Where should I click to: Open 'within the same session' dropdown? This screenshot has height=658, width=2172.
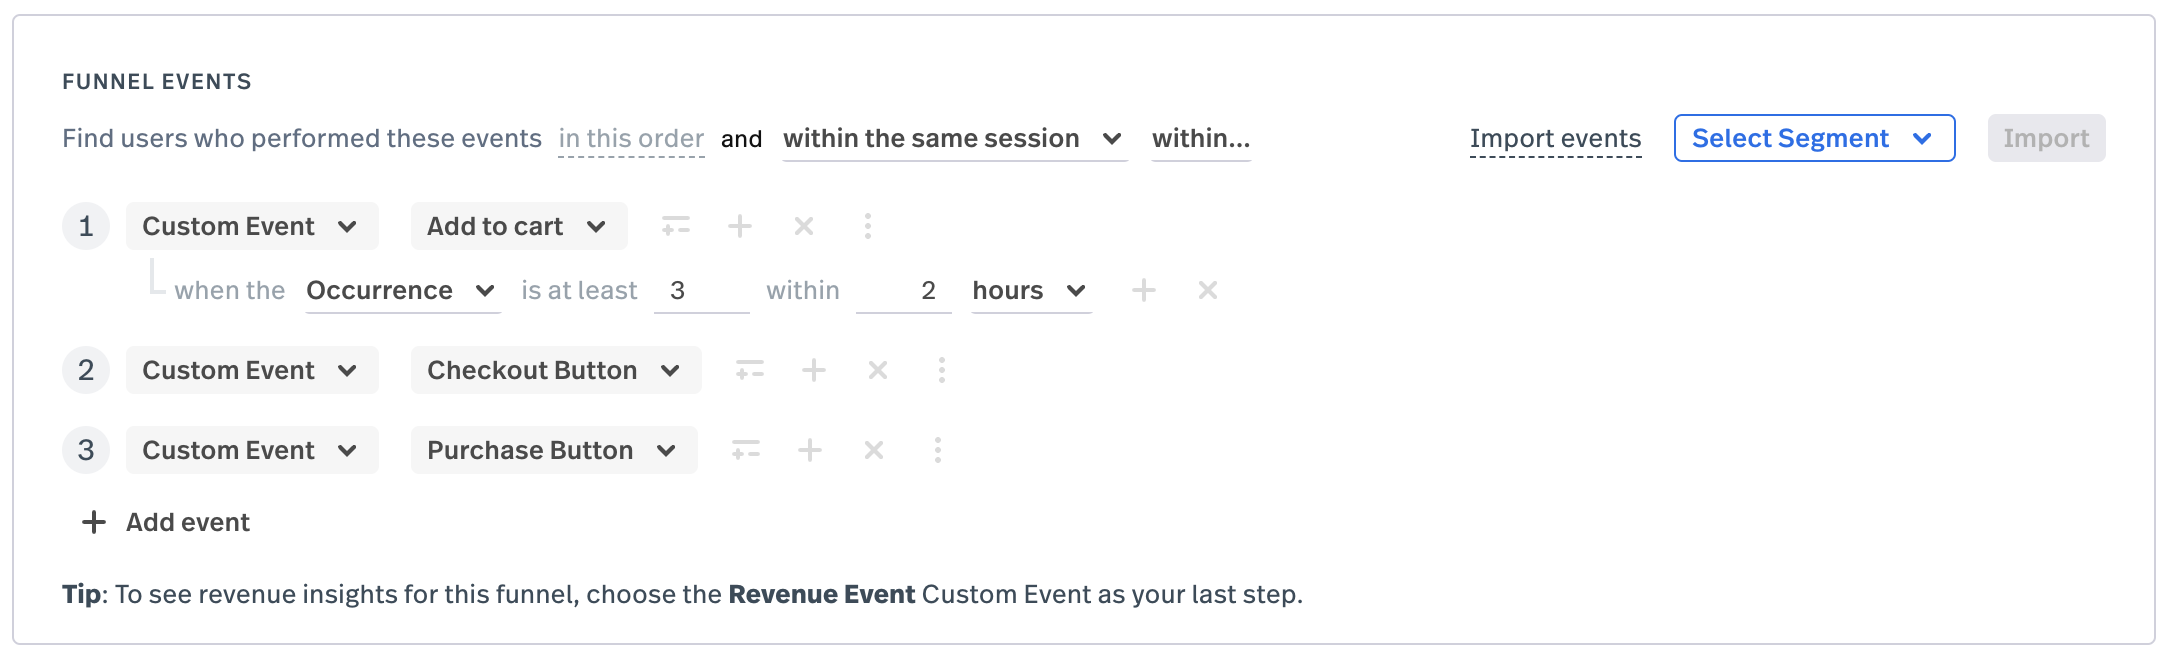(x=955, y=139)
